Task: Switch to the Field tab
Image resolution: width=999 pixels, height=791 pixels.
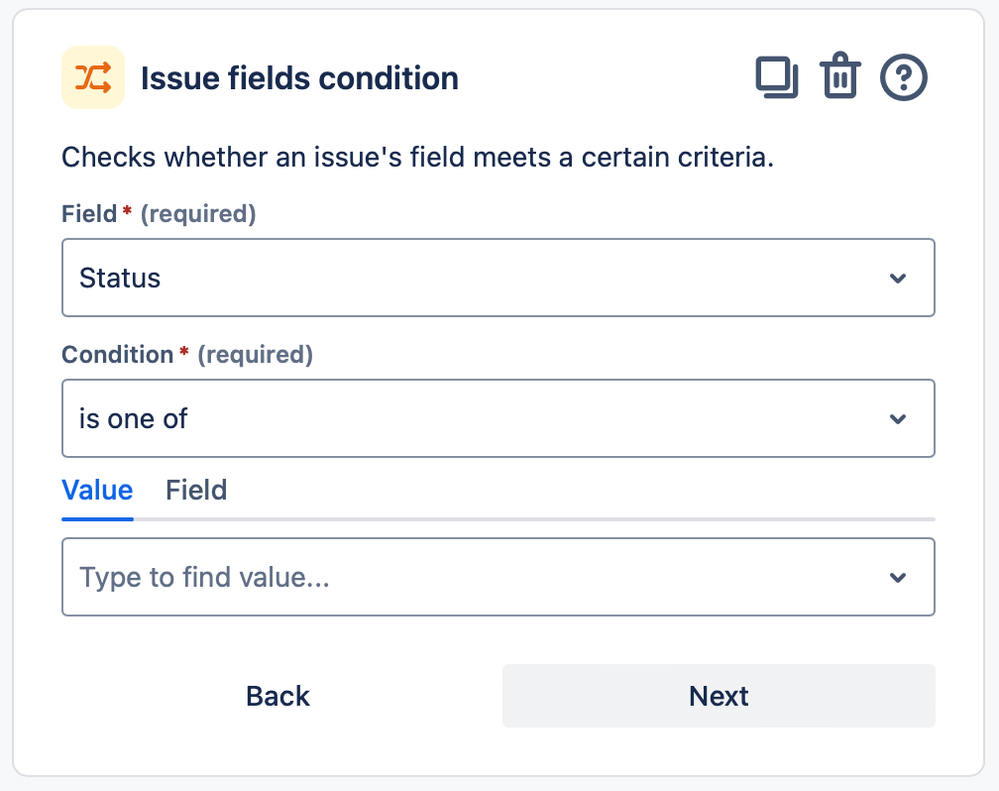Action: click(x=196, y=490)
